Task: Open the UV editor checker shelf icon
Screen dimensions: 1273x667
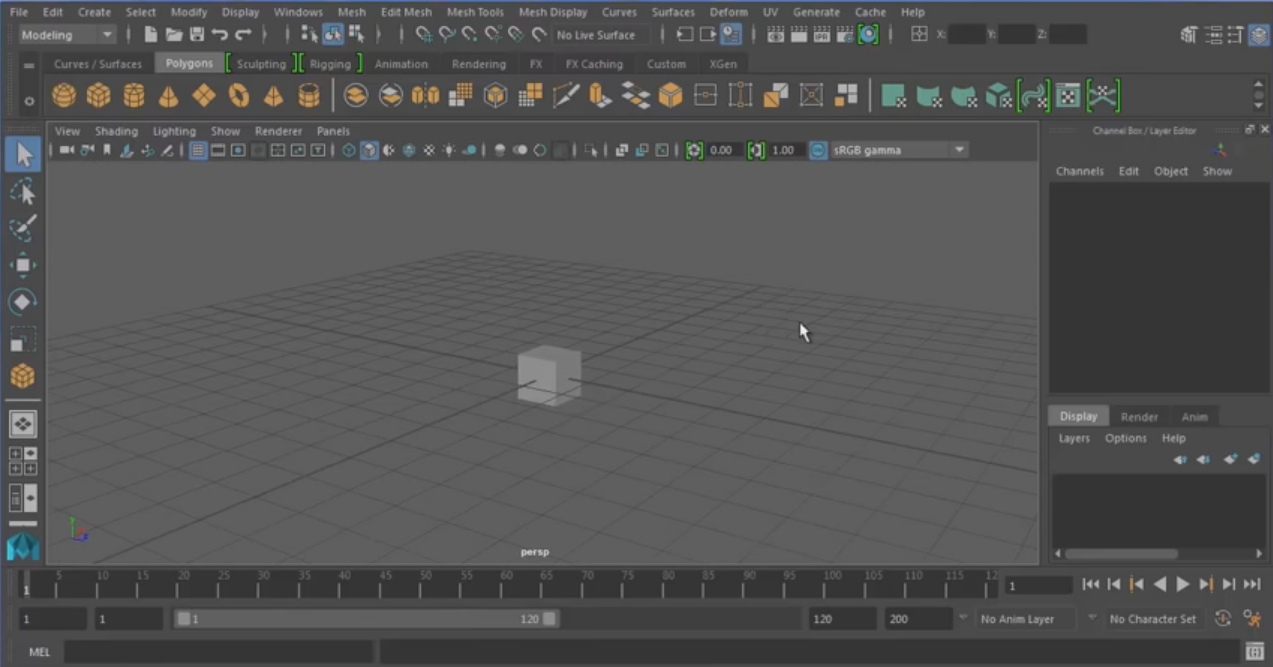Action: tap(1068, 96)
